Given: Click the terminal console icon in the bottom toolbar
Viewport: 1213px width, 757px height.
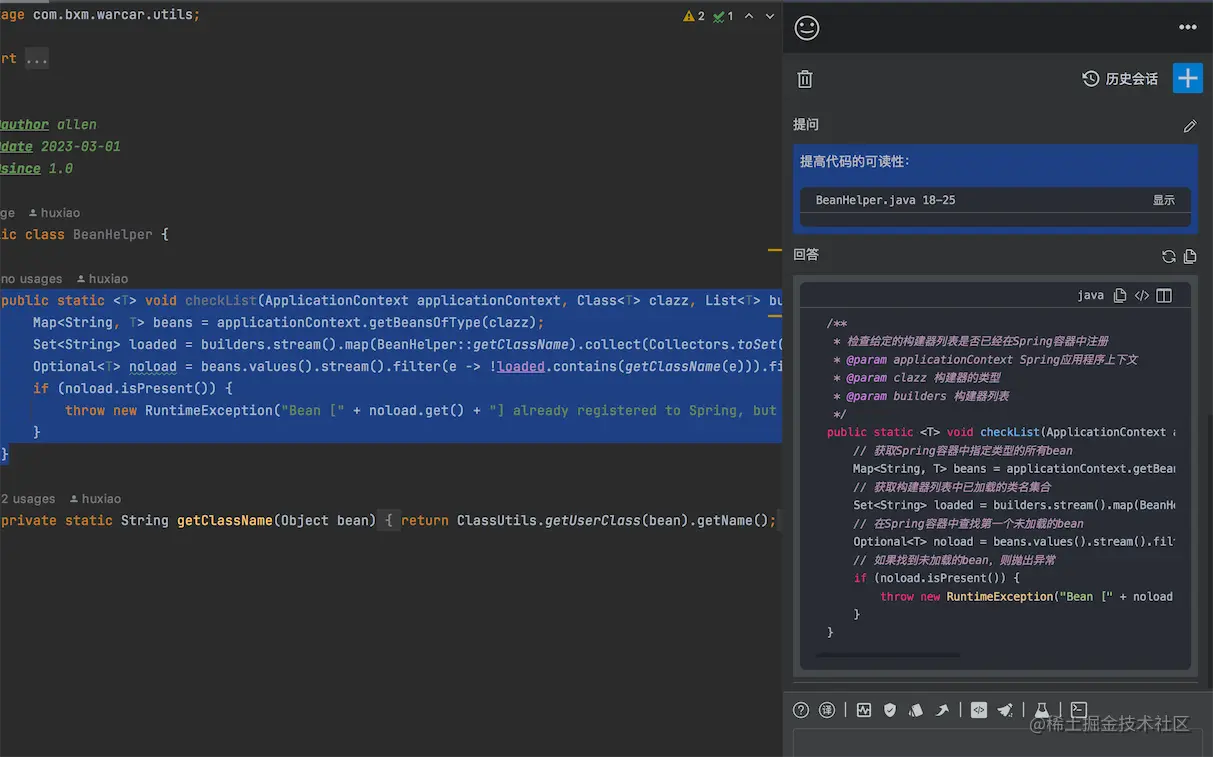Looking at the screenshot, I should 1079,710.
